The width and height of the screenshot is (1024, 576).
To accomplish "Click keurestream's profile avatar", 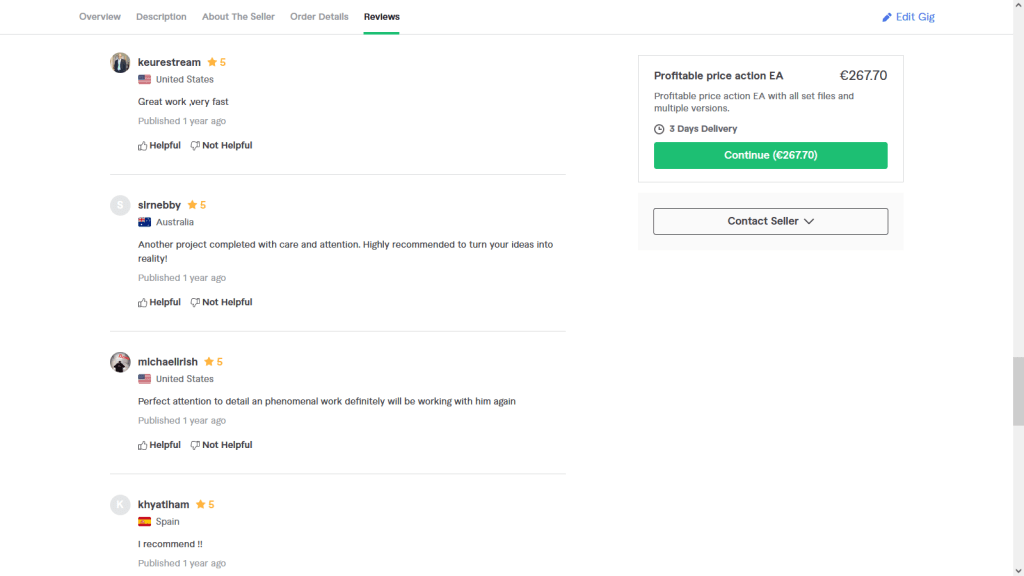I will (x=120, y=62).
